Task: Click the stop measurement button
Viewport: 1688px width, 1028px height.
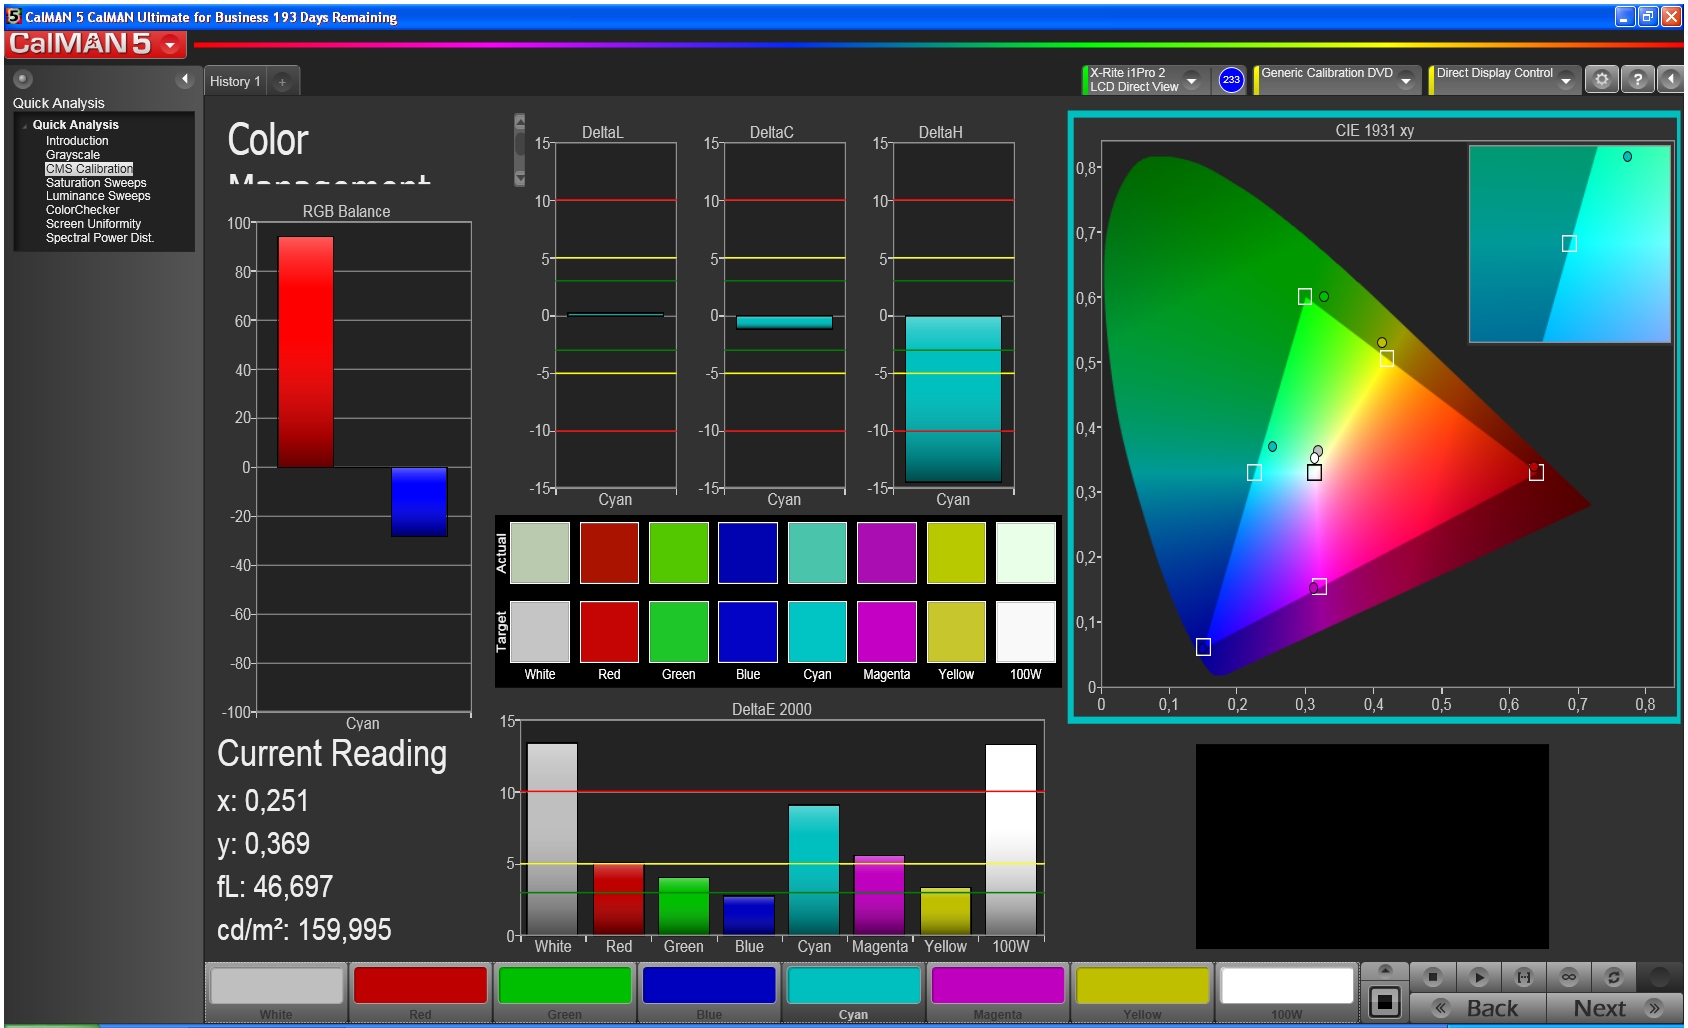Action: pos(1433,977)
